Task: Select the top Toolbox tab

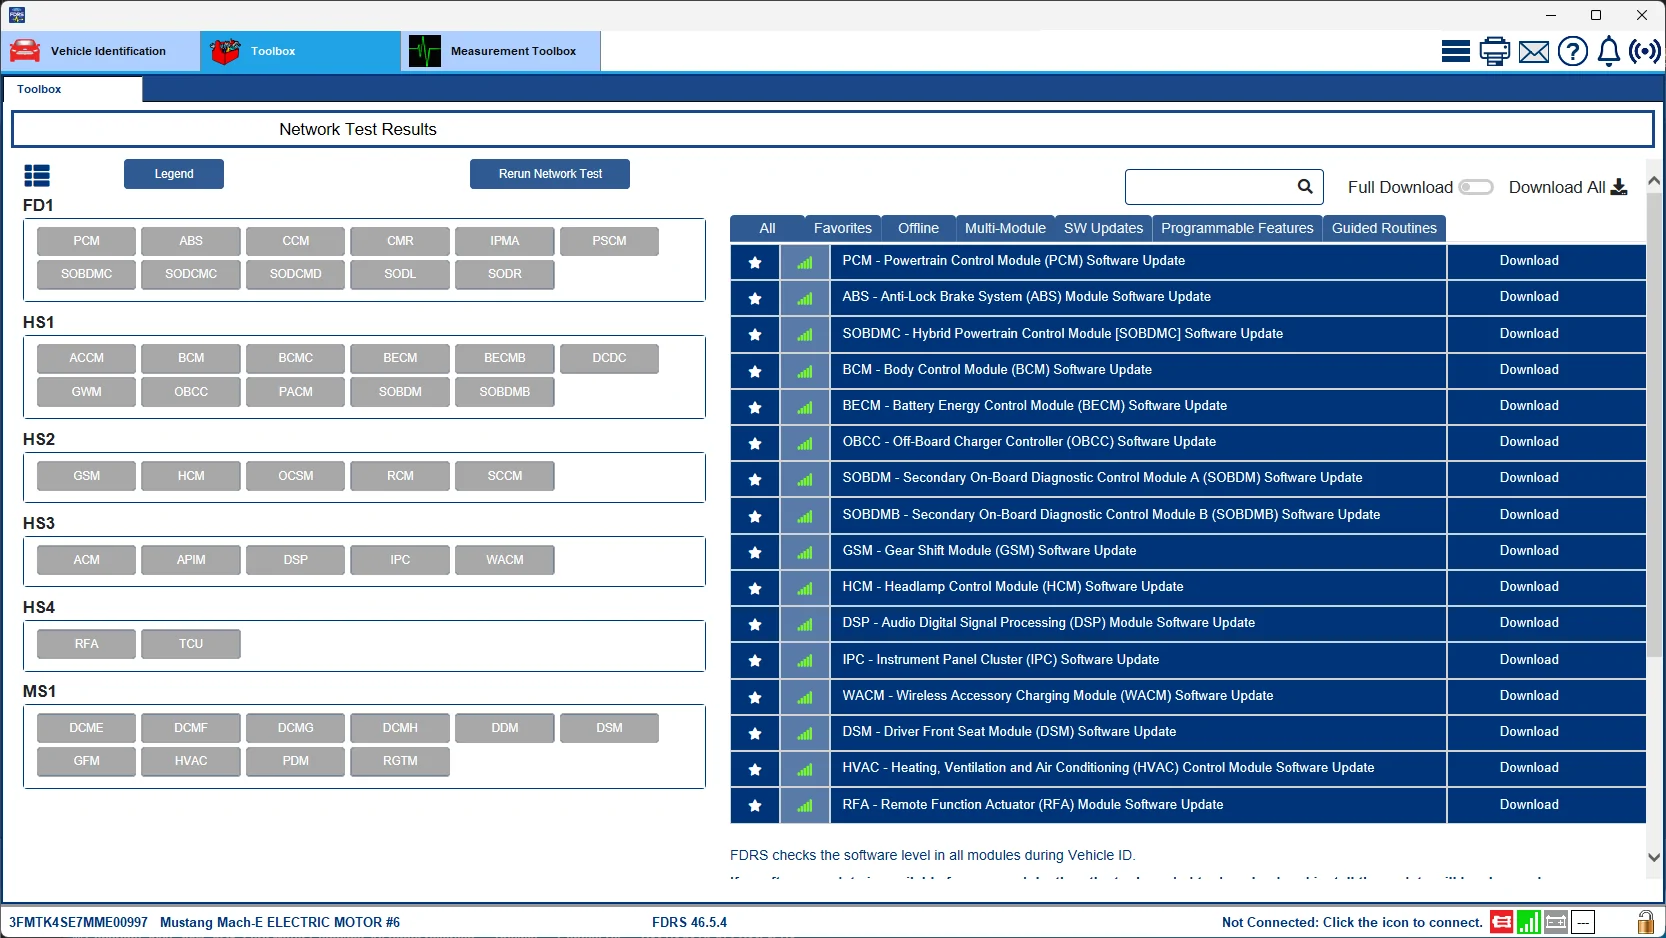Action: (300, 51)
